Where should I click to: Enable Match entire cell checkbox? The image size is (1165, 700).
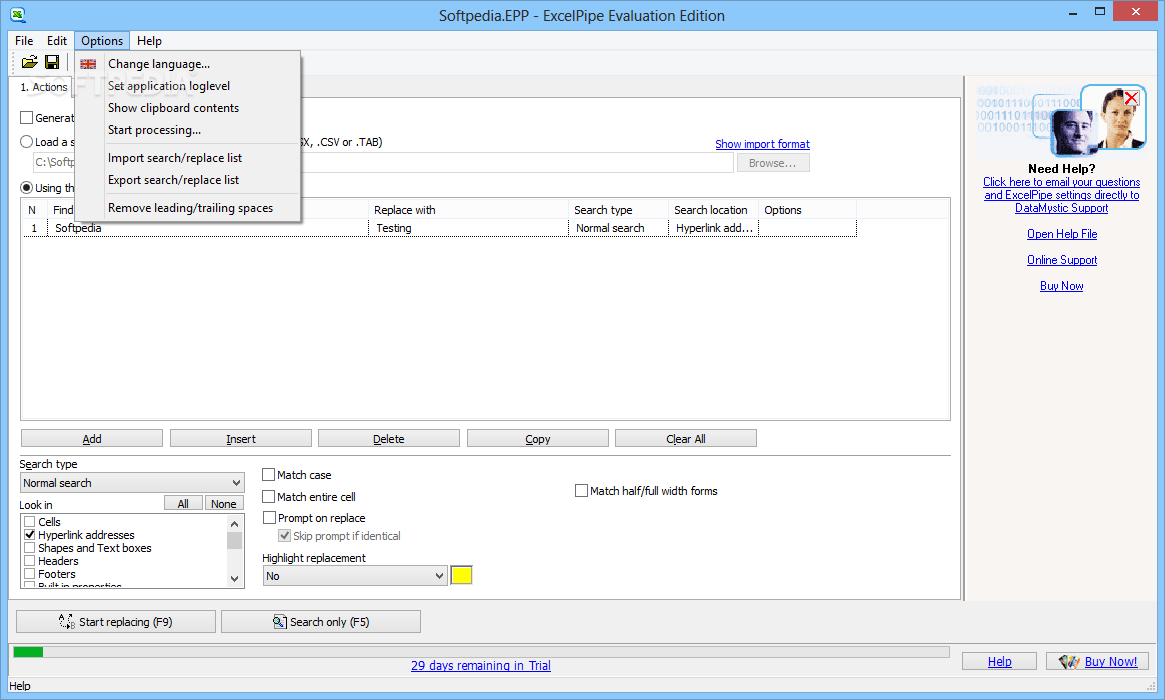coord(269,496)
